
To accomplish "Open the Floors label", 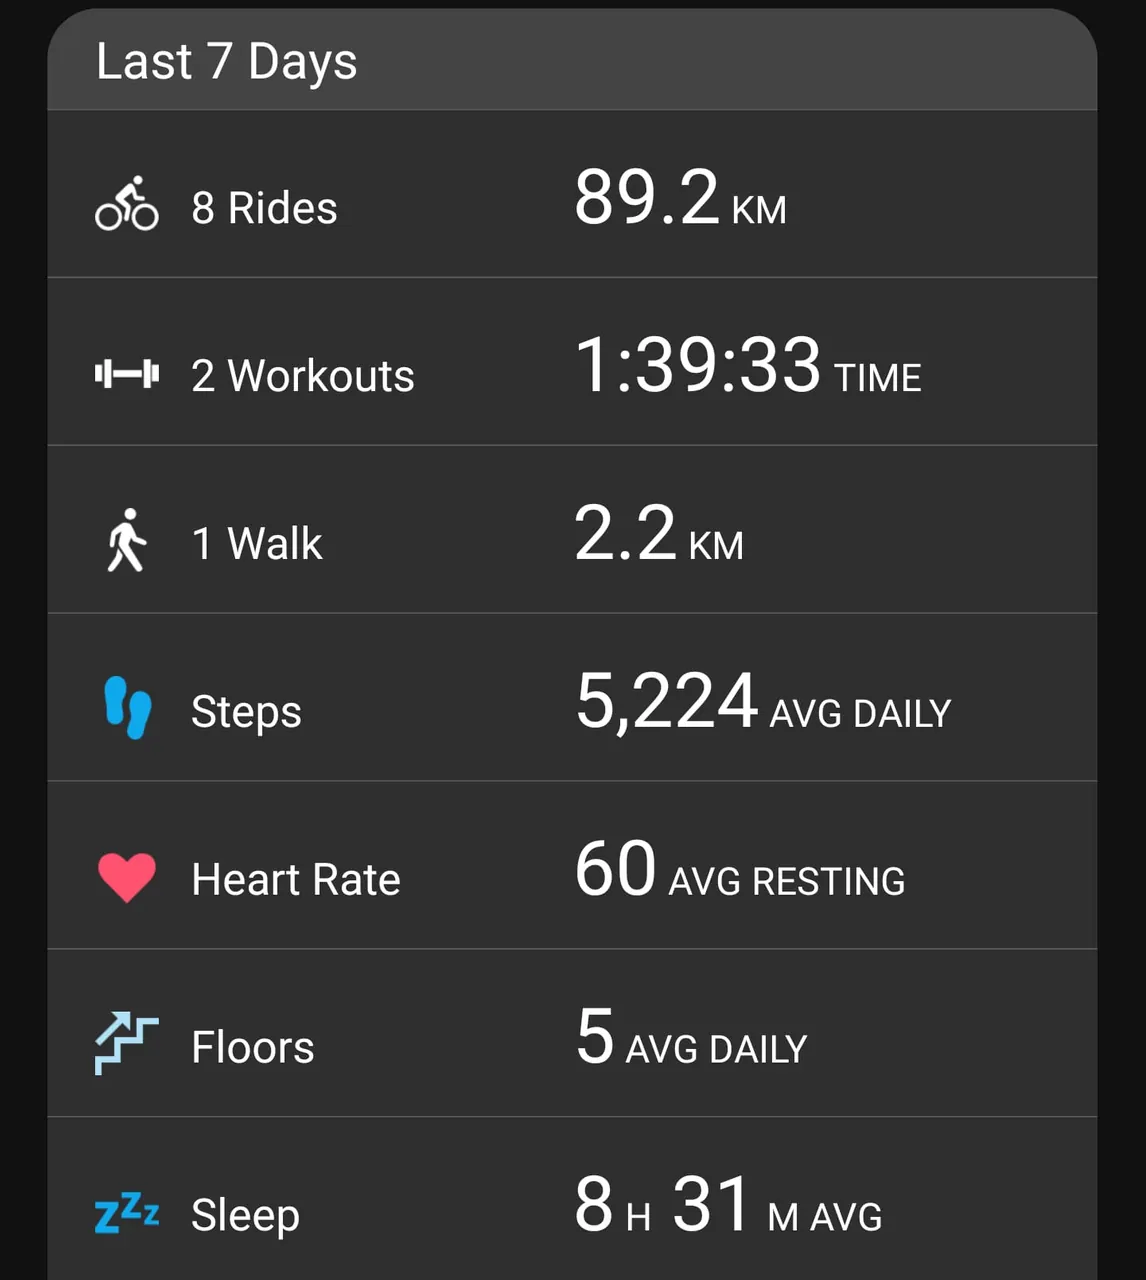I will [252, 1048].
